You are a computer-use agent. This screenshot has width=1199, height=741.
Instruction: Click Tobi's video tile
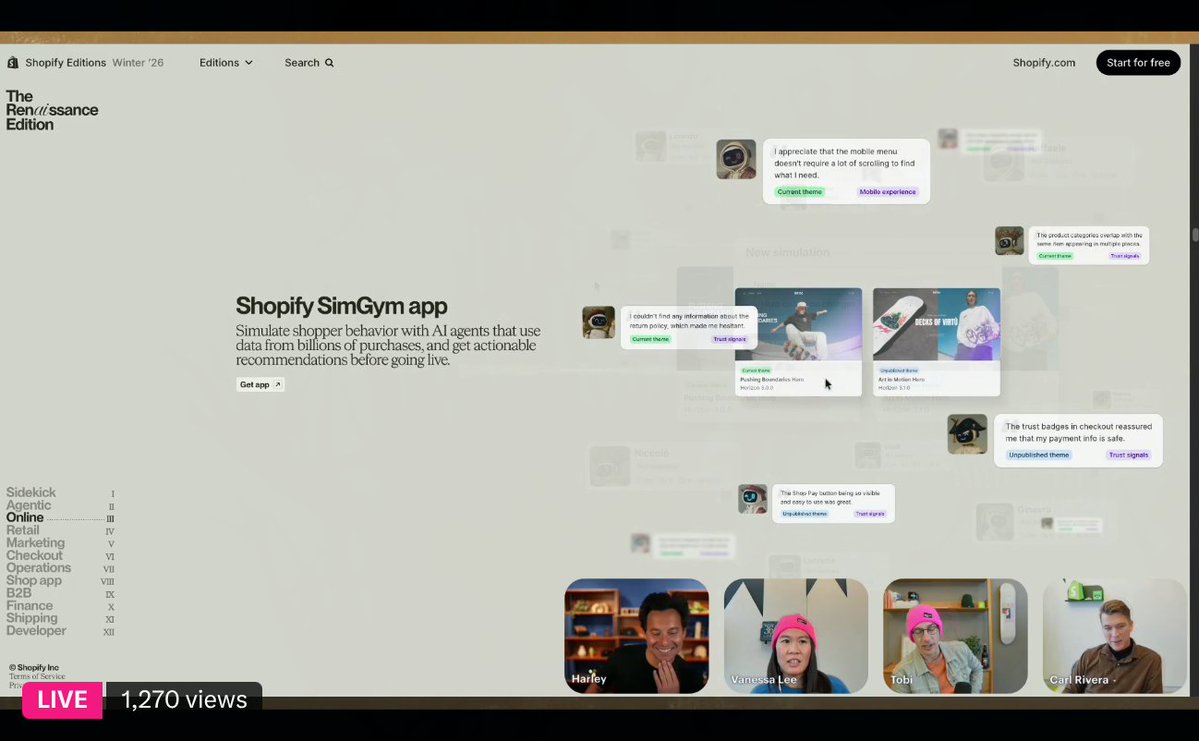pos(955,636)
